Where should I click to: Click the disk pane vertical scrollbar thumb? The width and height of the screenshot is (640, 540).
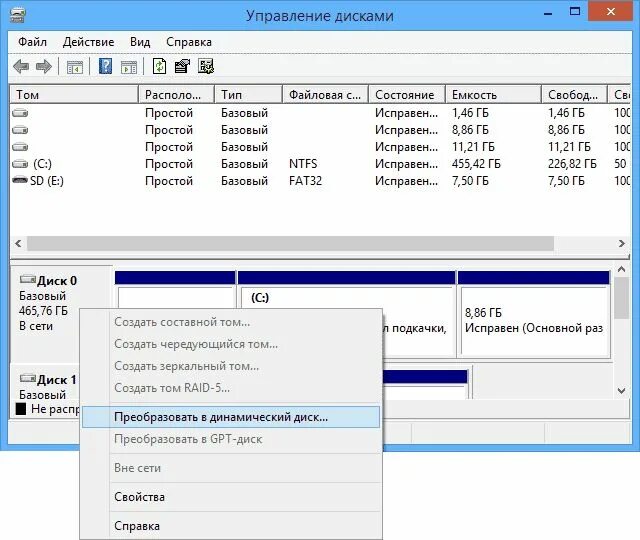(x=622, y=298)
